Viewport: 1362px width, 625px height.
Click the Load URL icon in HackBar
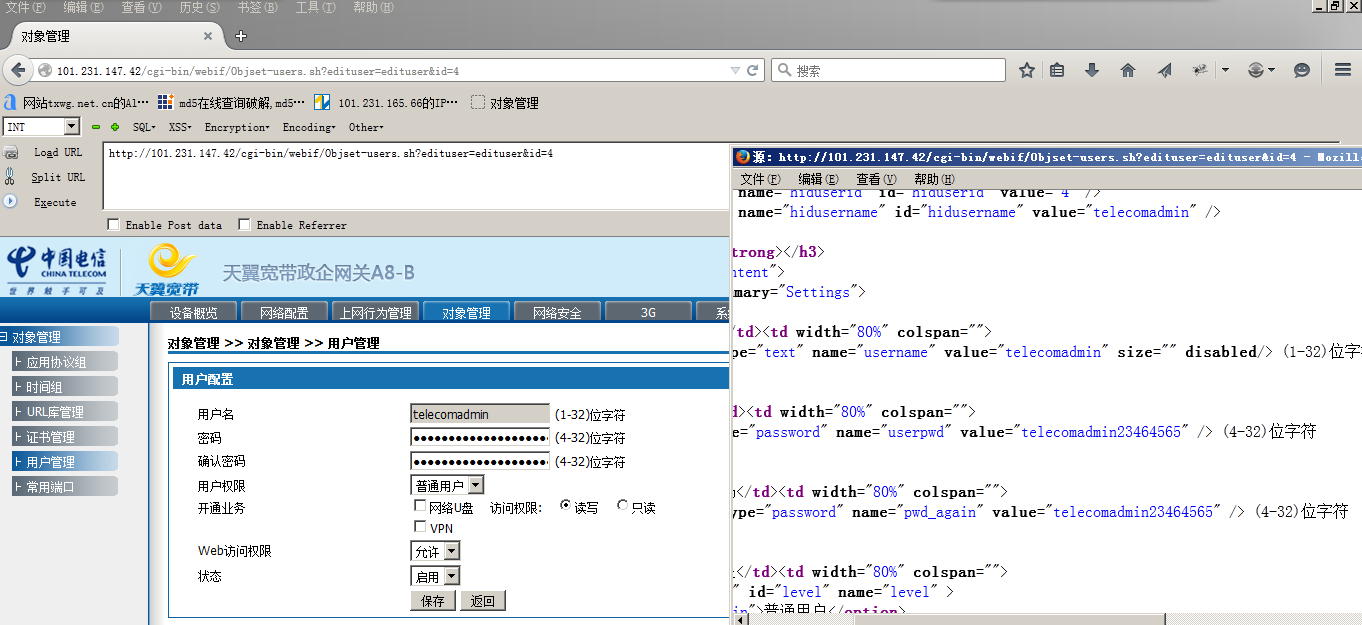11,153
